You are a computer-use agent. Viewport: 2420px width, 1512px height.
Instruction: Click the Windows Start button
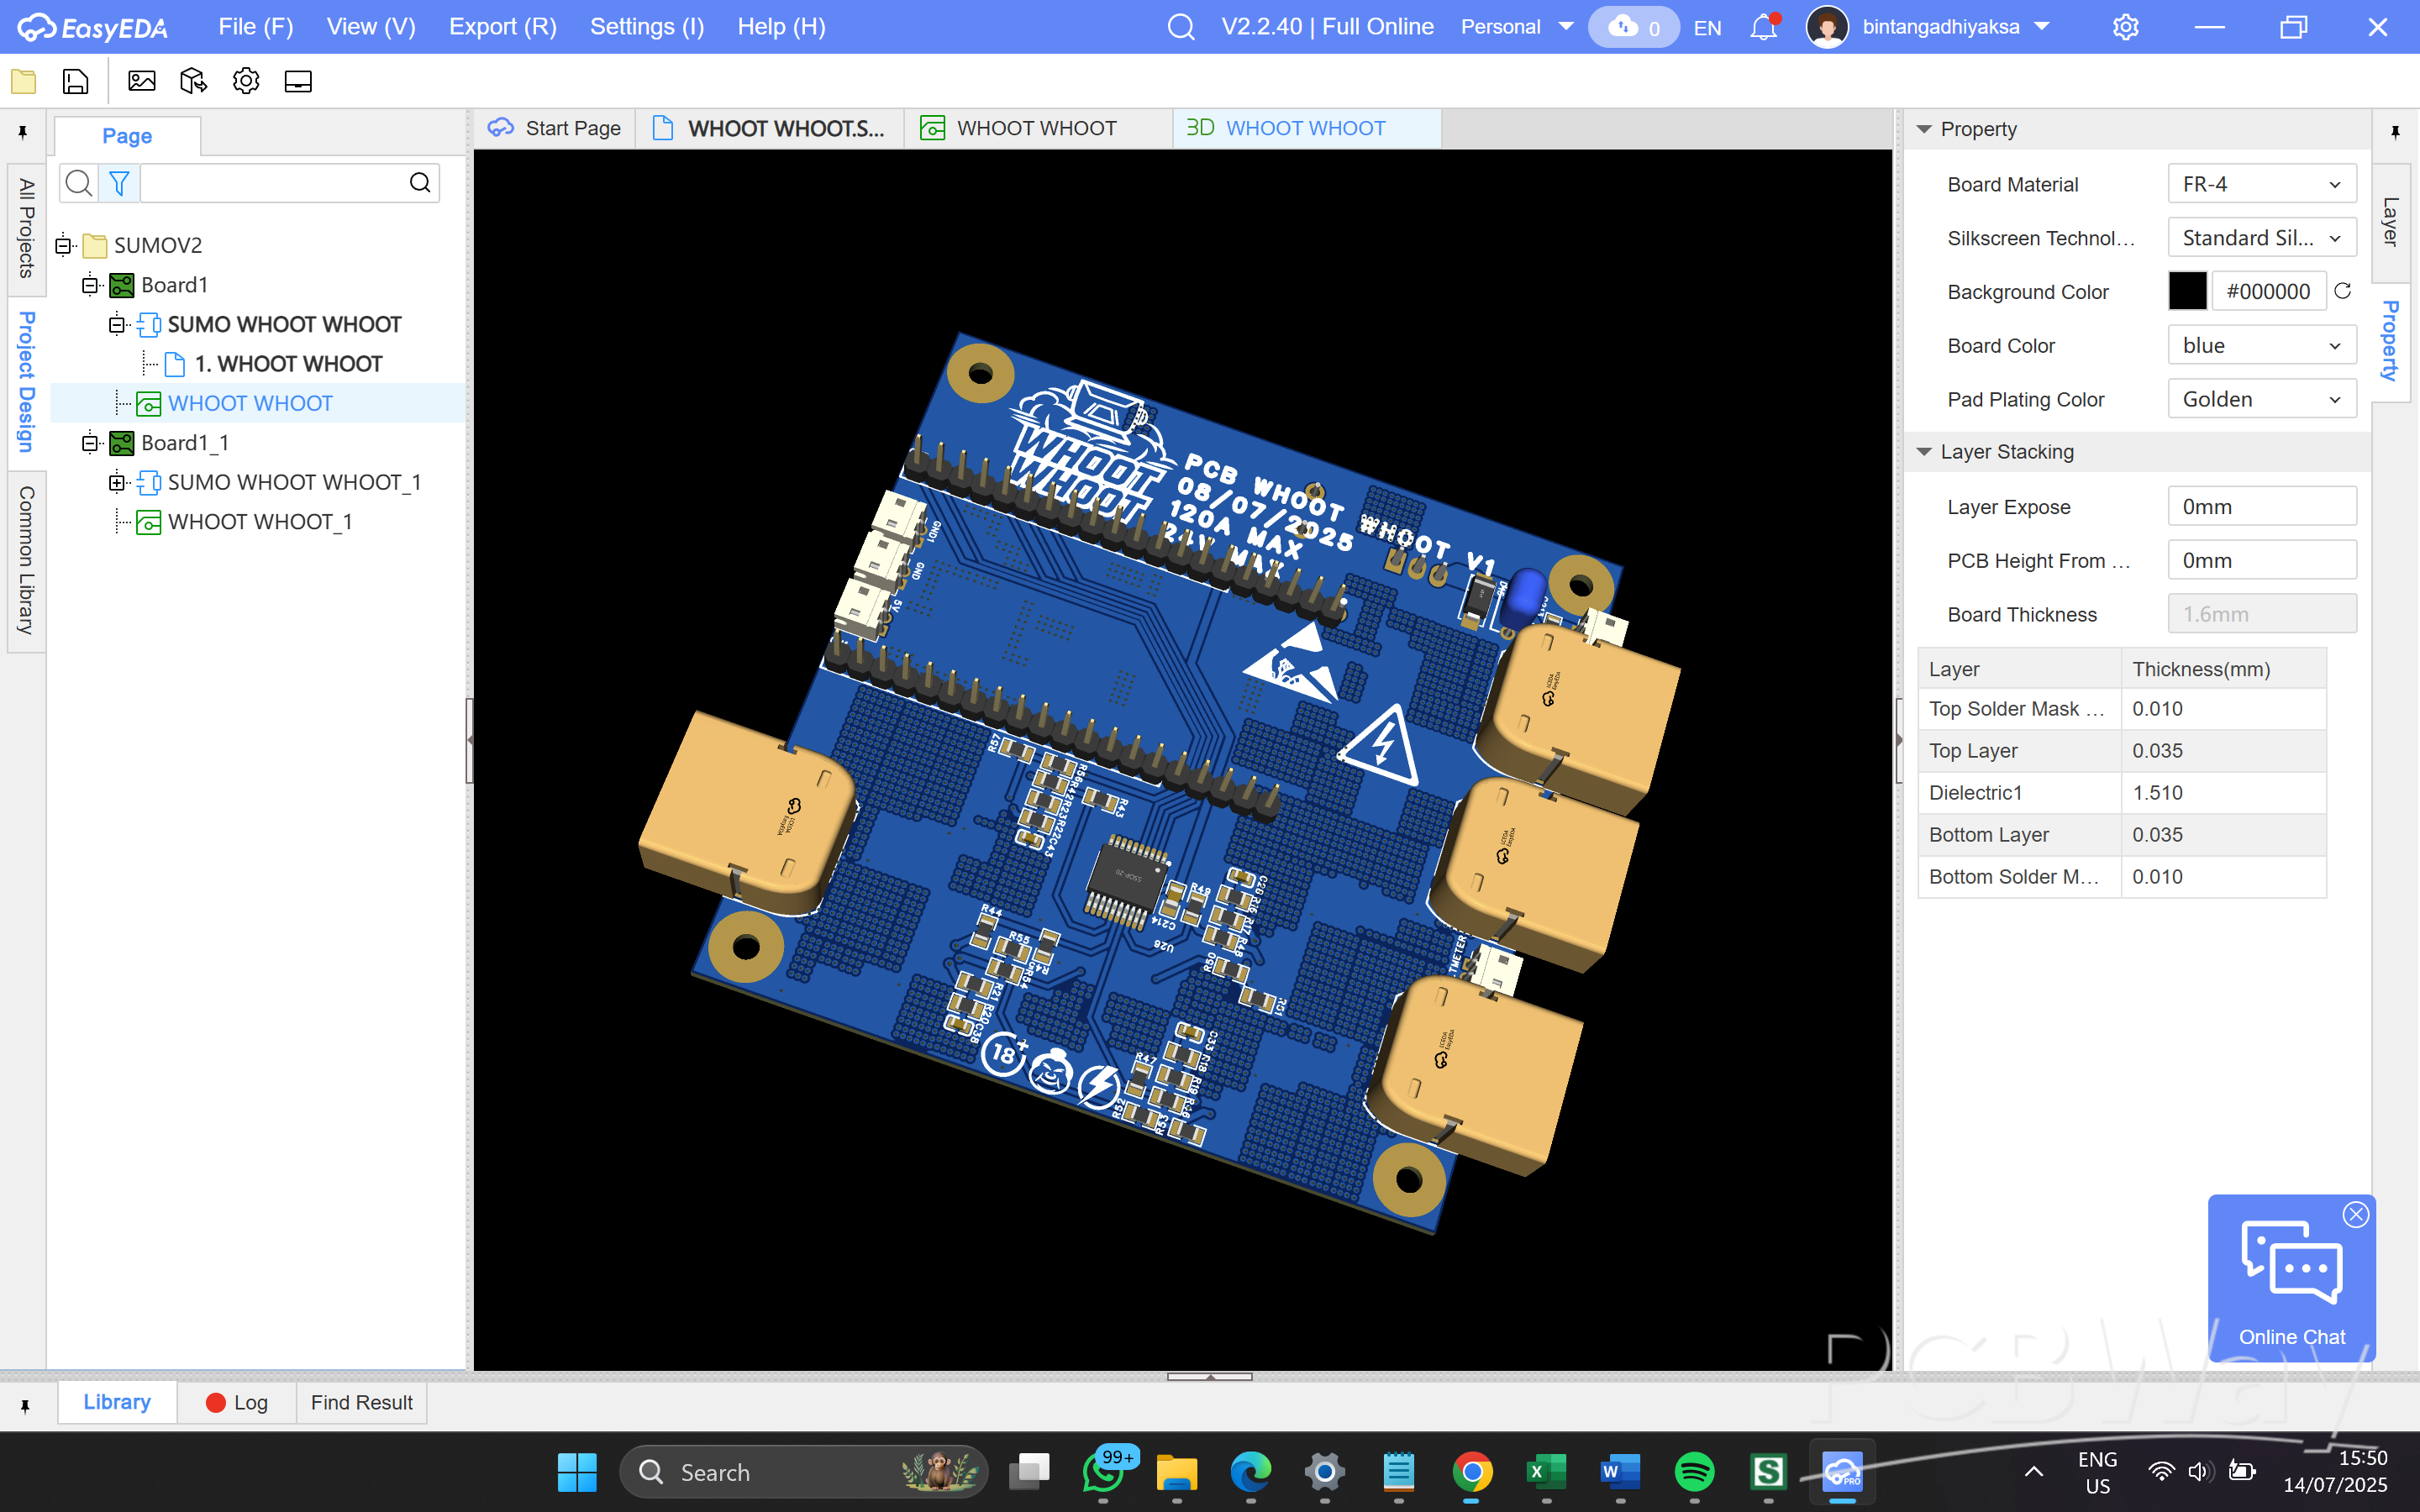click(x=577, y=1472)
